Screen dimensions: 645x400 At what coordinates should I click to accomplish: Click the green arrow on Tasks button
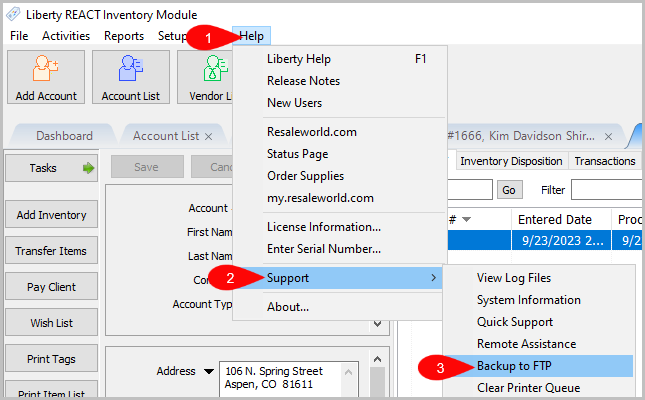pyautogui.click(x=88, y=168)
